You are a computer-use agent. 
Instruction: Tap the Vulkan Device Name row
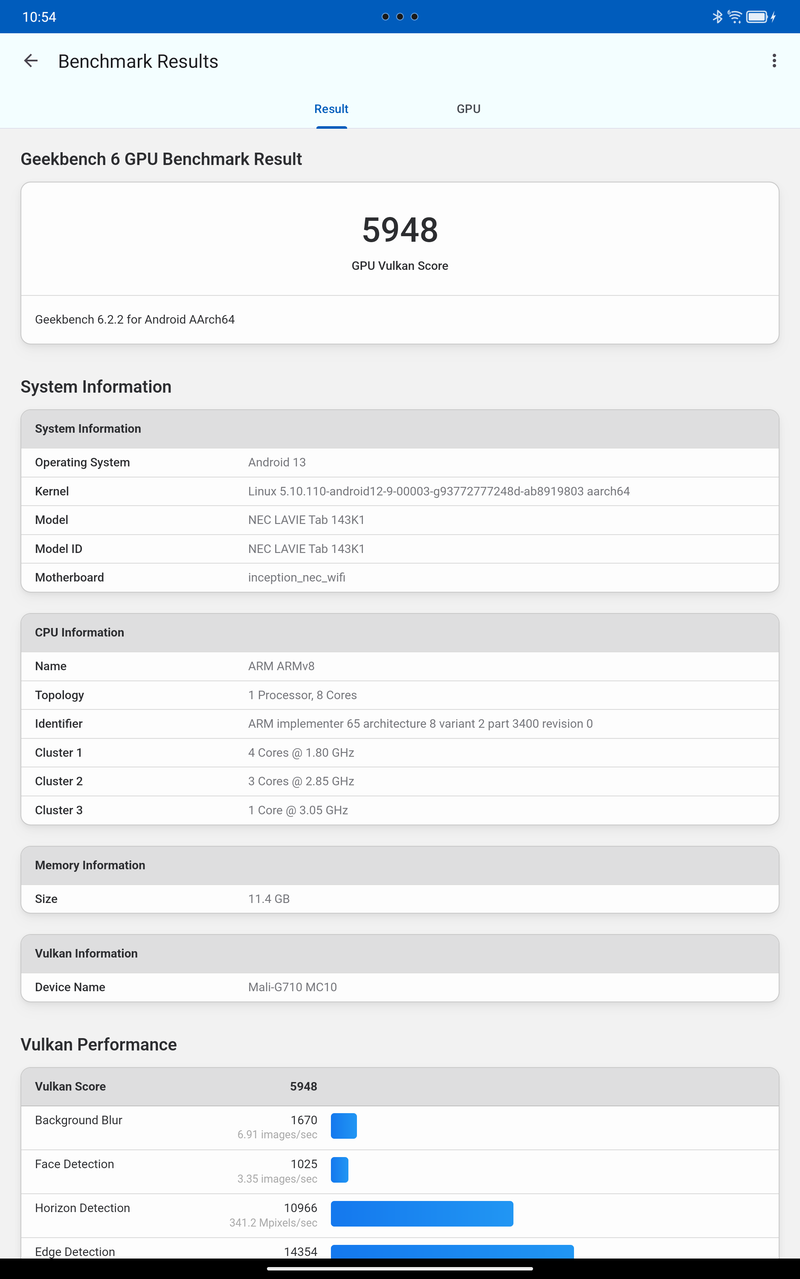click(400, 987)
